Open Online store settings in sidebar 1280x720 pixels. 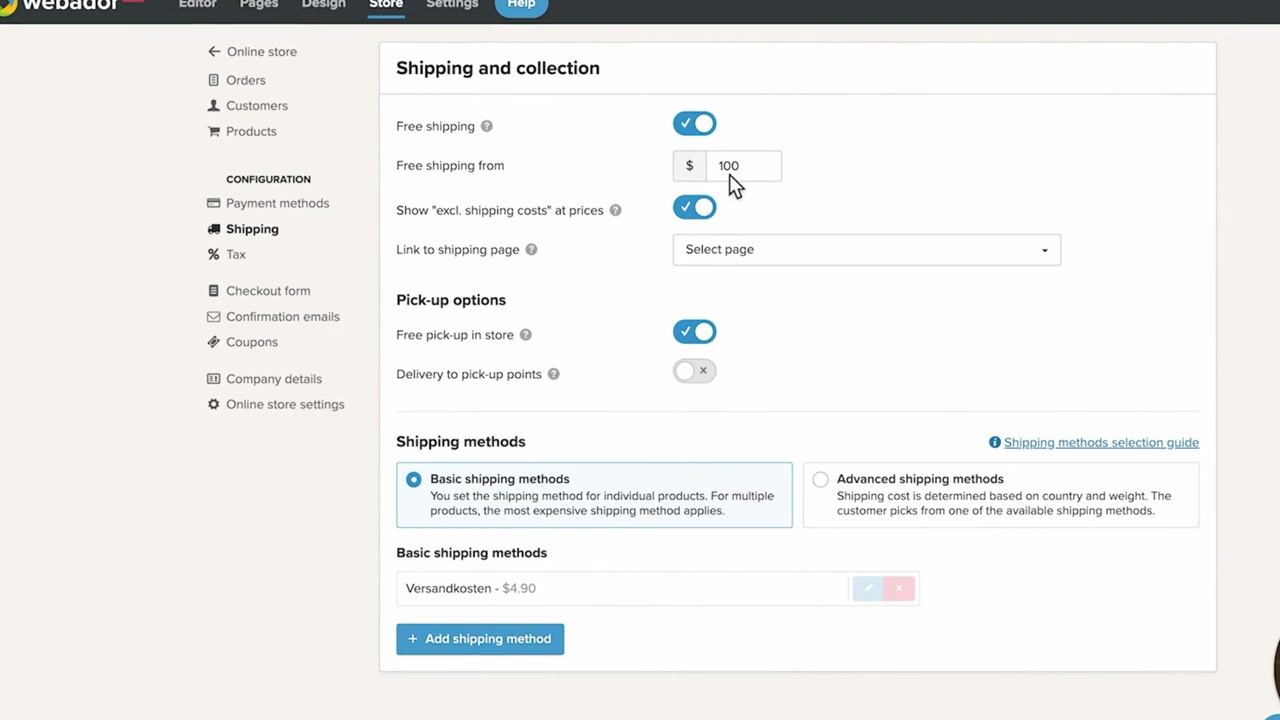pyautogui.click(x=285, y=404)
